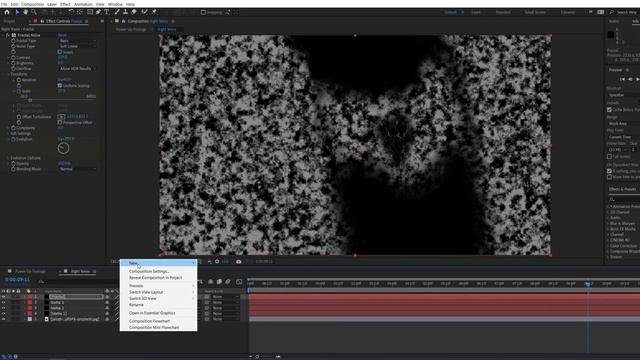The image size is (640, 360).
Task: Click the current timecode display in timeline
Action: [17, 280]
